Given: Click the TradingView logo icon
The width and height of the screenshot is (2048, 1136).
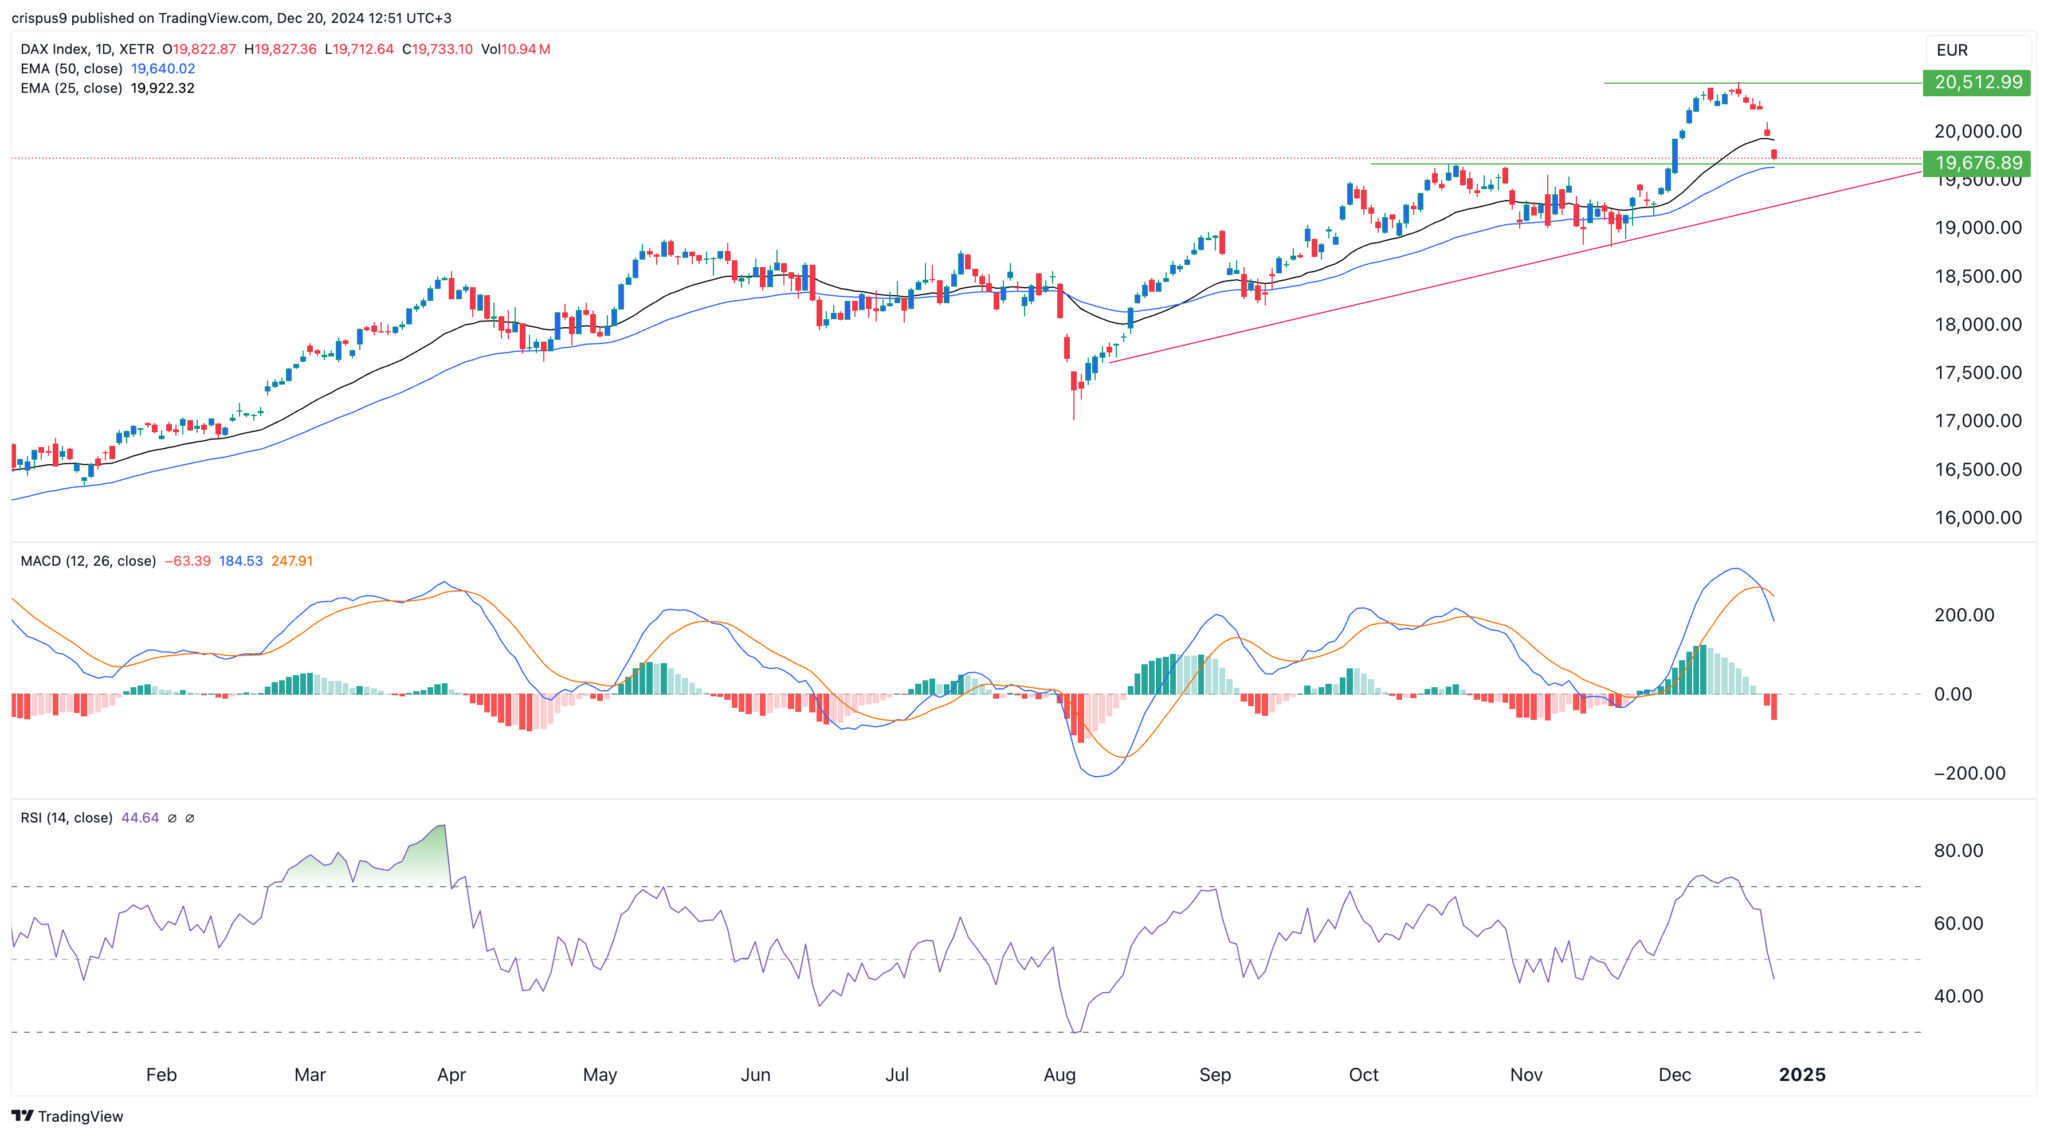Looking at the screenshot, I should pyautogui.click(x=22, y=1116).
